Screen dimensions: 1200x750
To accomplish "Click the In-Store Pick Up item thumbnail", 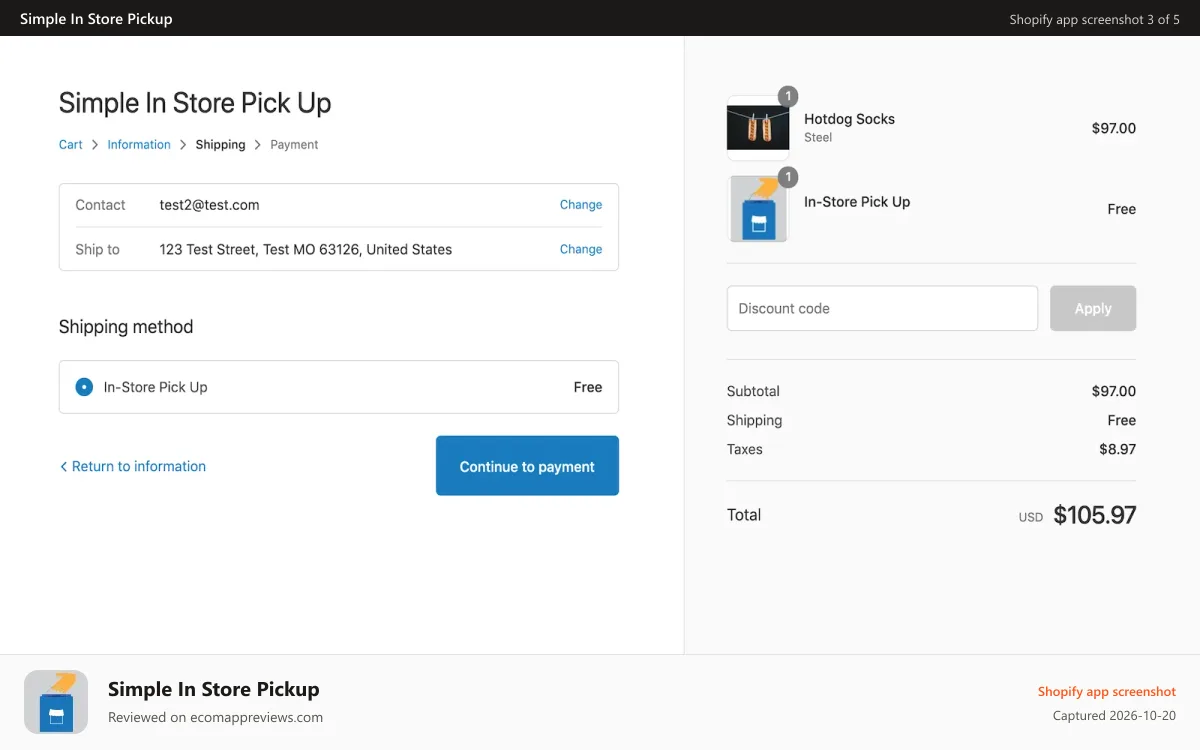I will [758, 209].
